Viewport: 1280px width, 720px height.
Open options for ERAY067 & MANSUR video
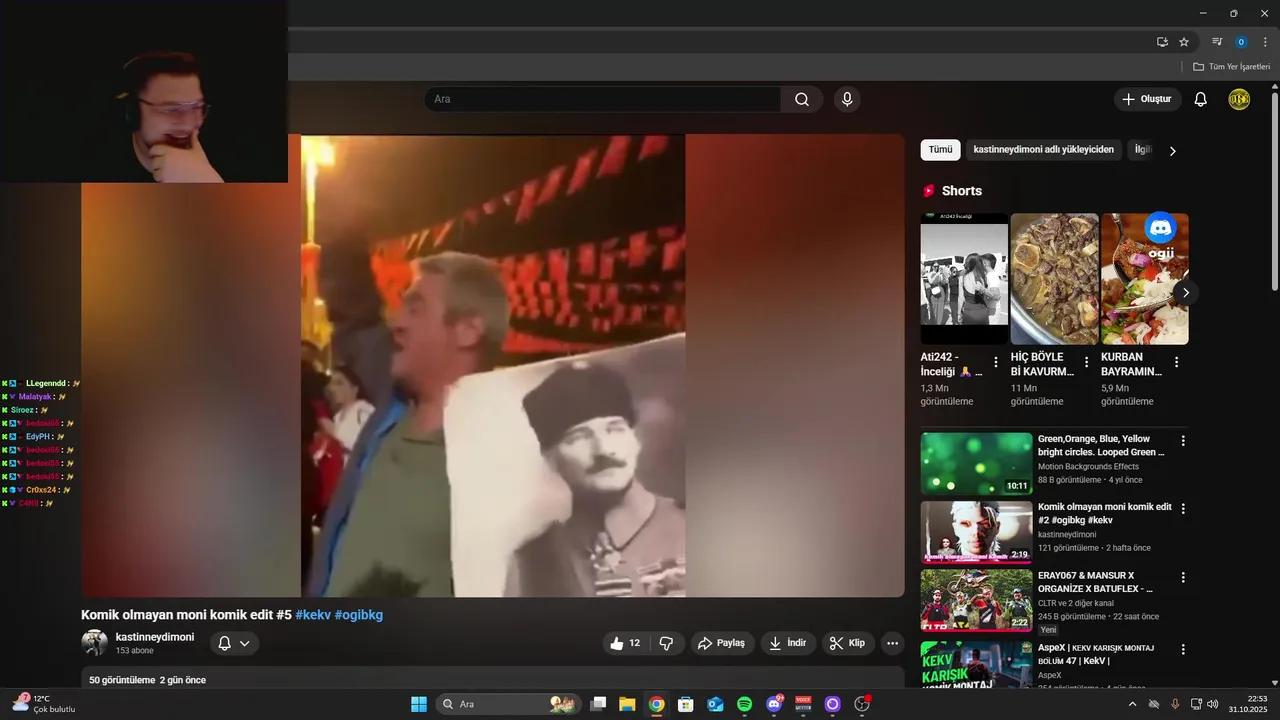point(1183,577)
